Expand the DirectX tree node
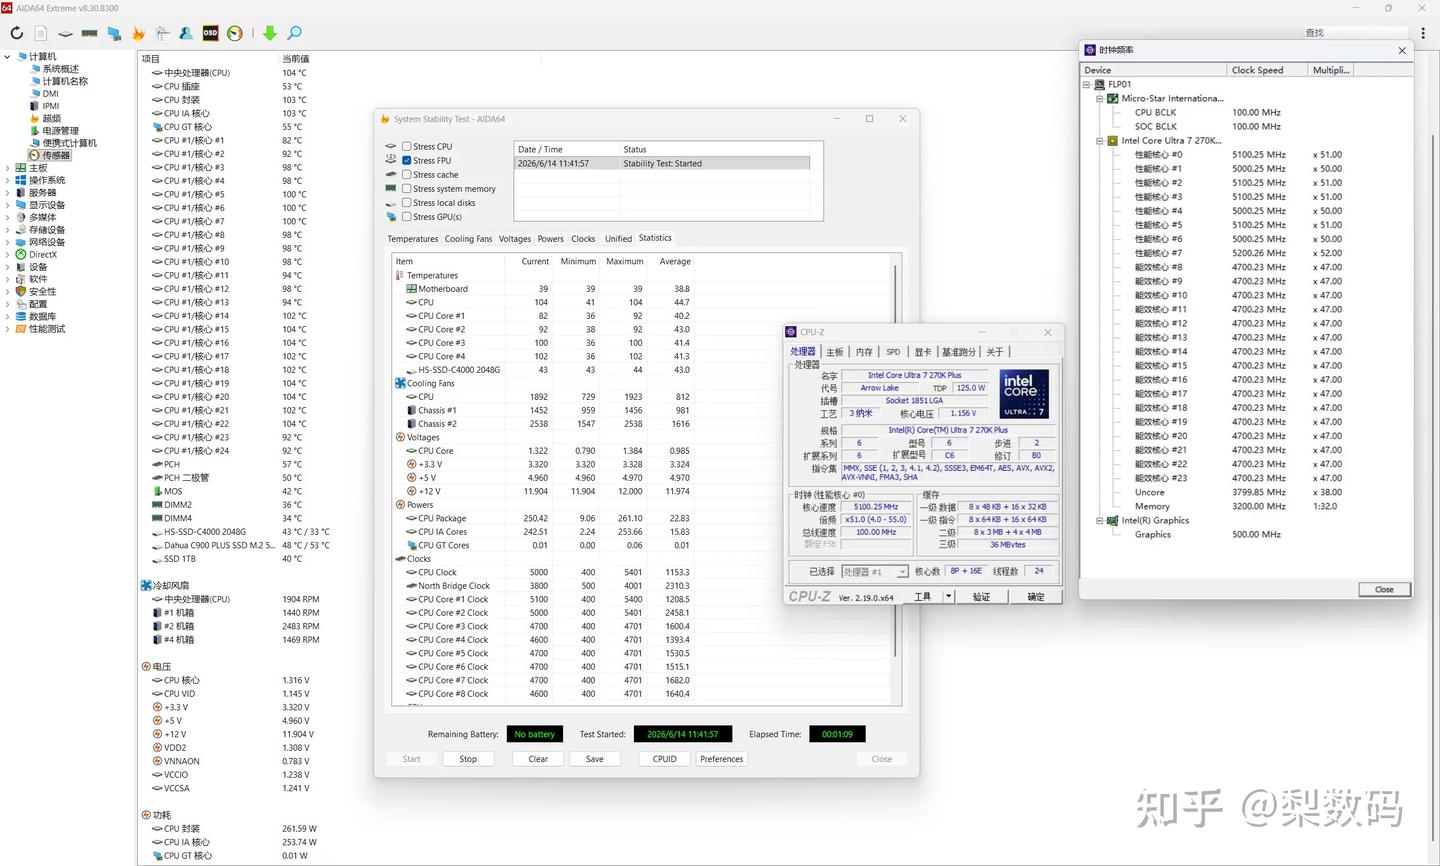The image size is (1440, 866). [x=8, y=254]
